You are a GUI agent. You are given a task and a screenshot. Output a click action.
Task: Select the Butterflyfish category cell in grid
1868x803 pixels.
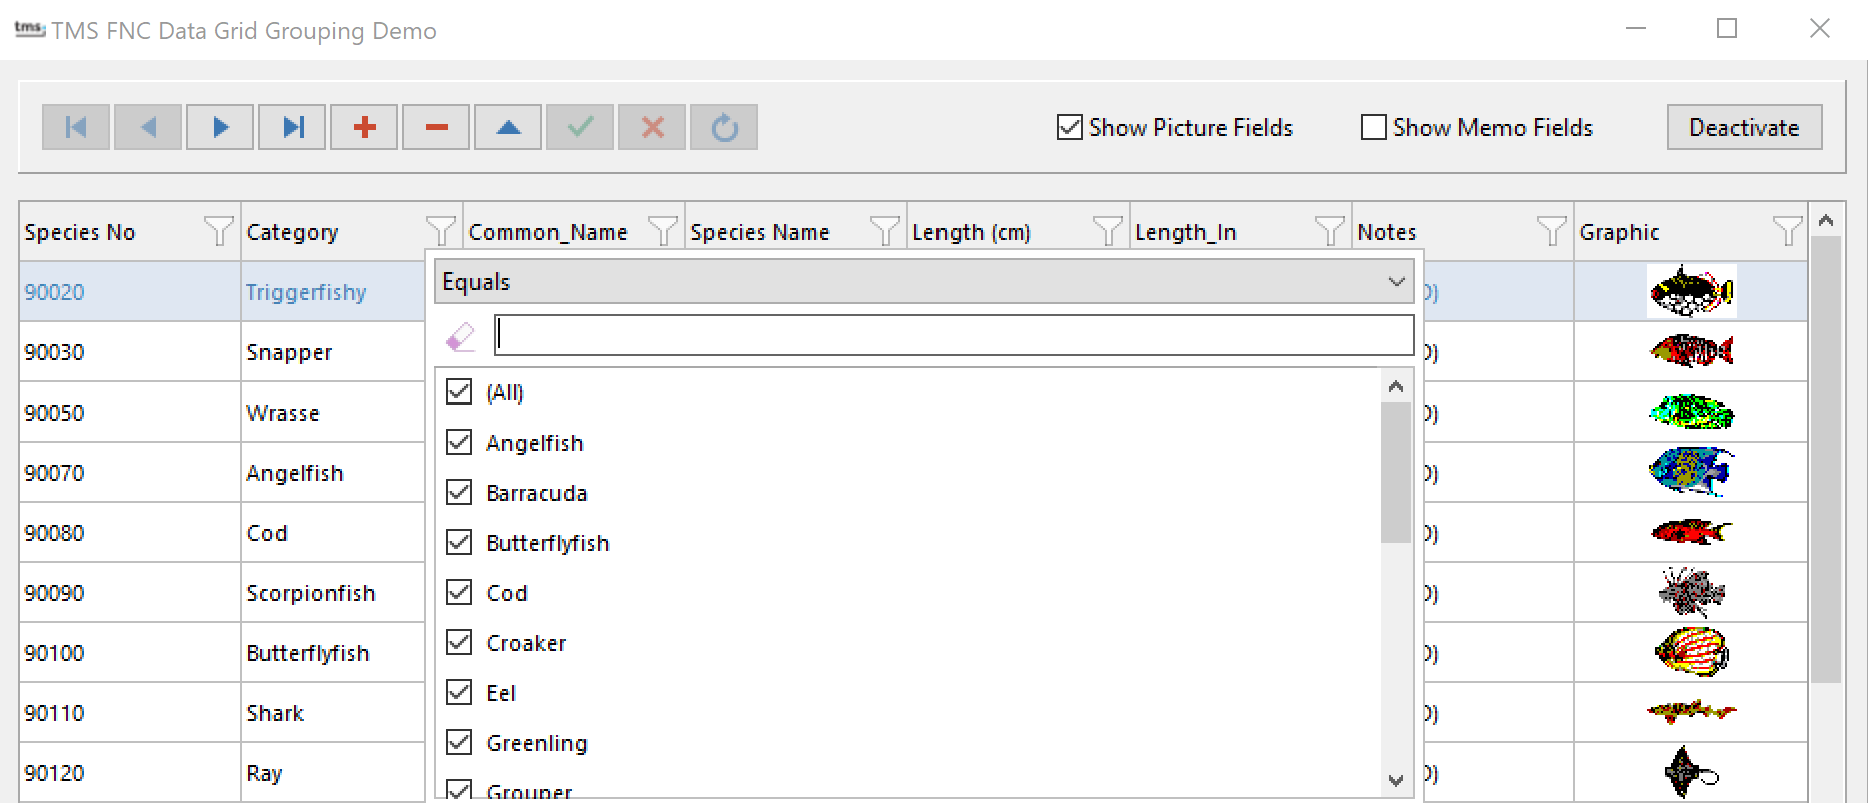click(333, 653)
